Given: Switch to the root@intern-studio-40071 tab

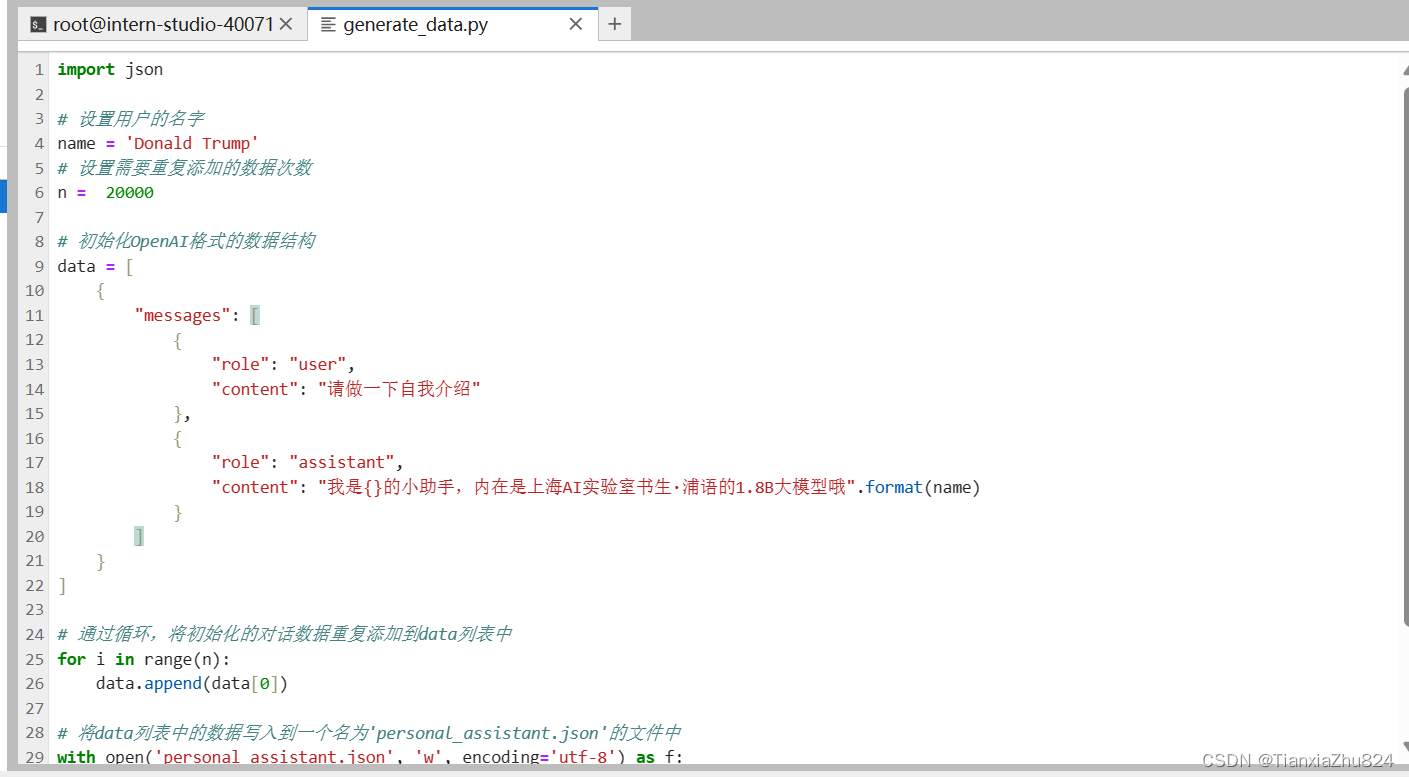Looking at the screenshot, I should tap(160, 23).
